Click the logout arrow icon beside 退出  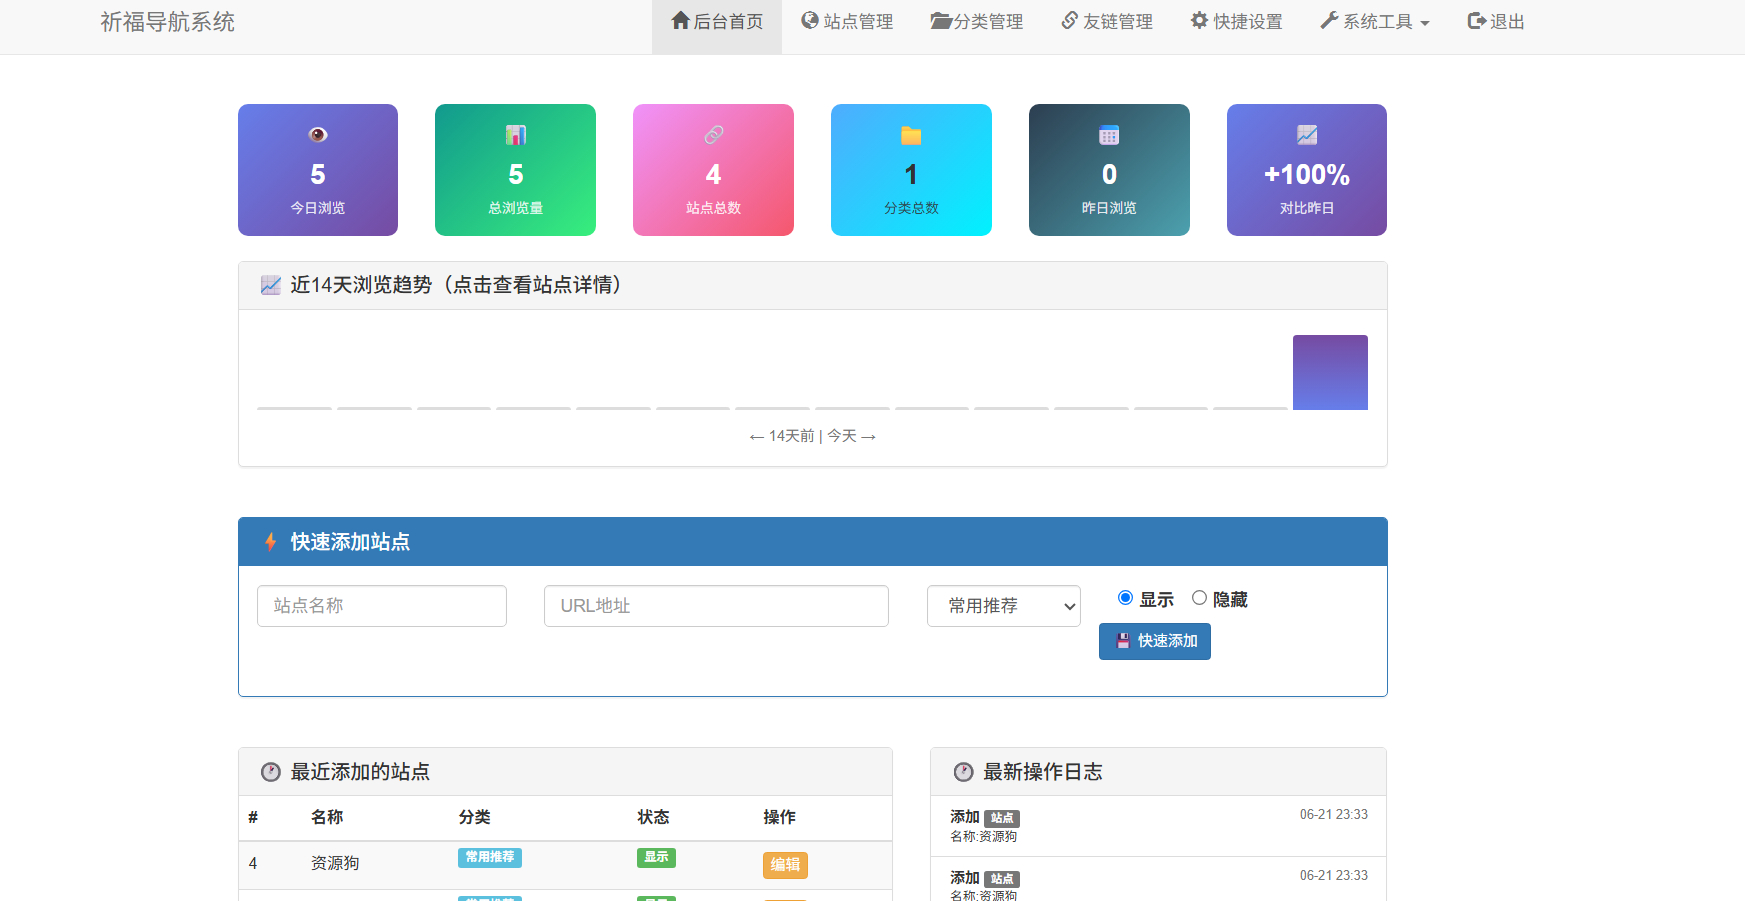click(x=1477, y=21)
